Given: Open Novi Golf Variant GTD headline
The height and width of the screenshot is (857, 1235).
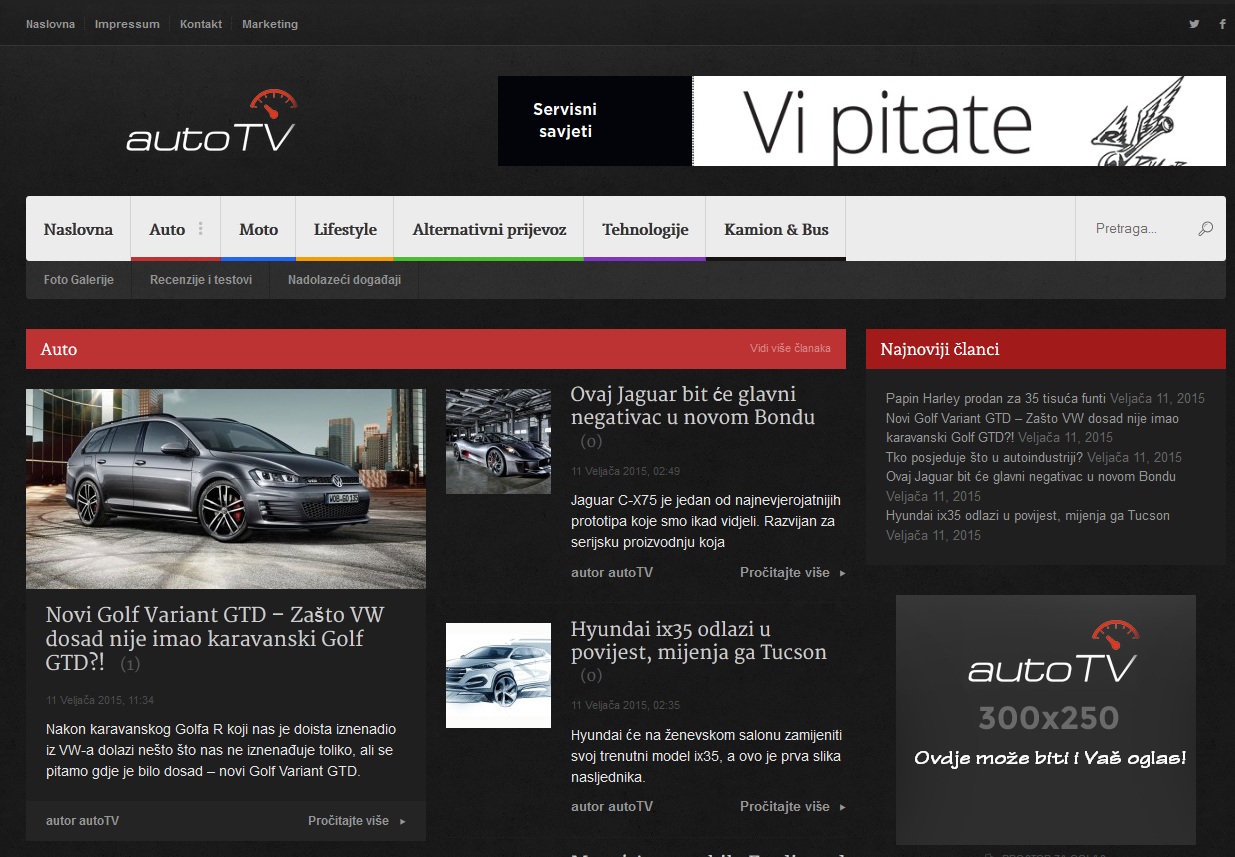Looking at the screenshot, I should (215, 638).
